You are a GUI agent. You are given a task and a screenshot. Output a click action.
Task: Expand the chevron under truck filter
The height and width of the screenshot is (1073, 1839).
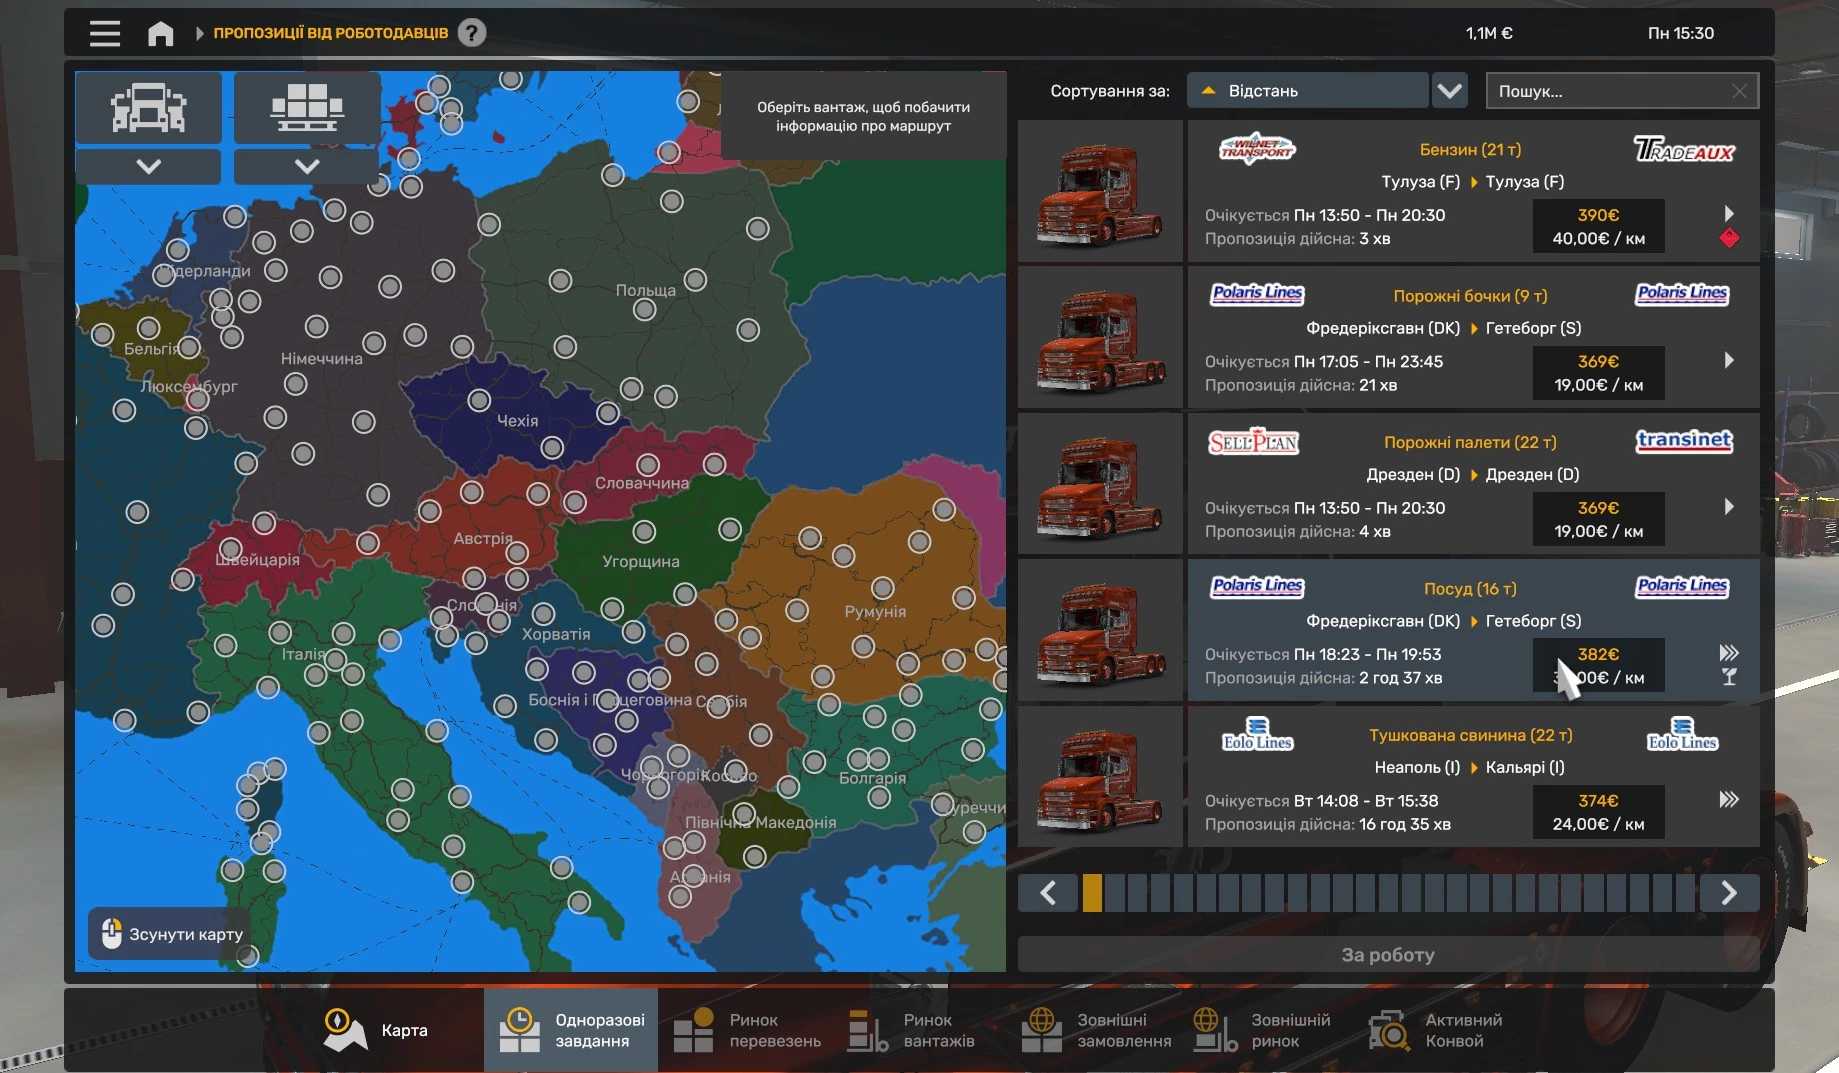click(x=148, y=166)
